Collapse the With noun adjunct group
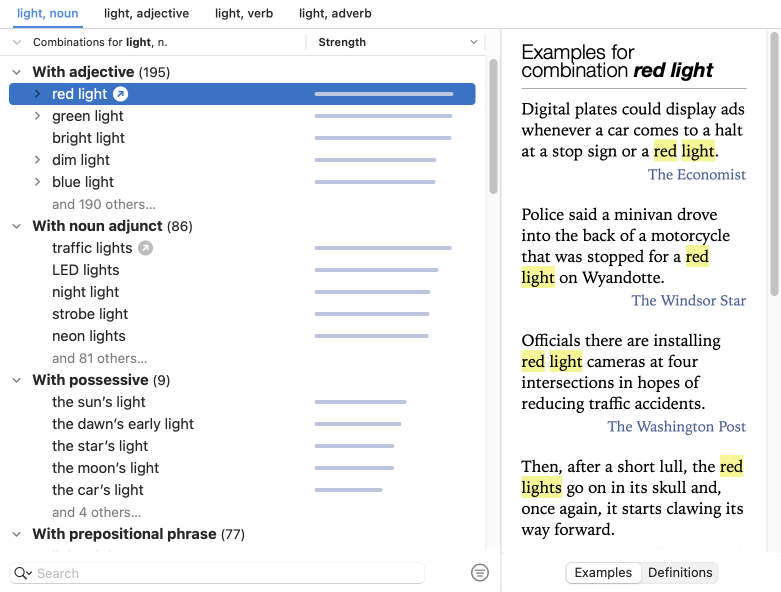Viewport: 781px width, 592px height. coord(16,226)
